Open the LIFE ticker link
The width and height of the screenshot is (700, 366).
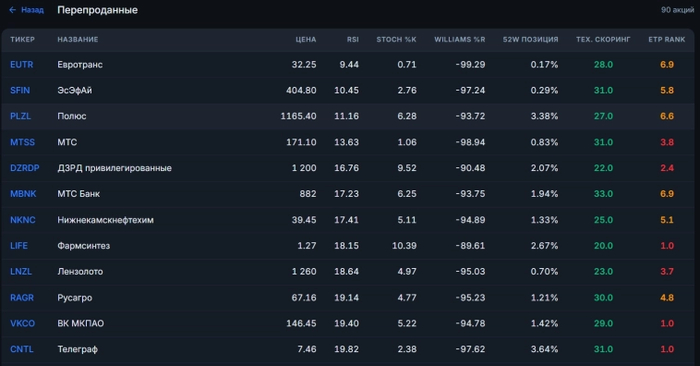pyautogui.click(x=19, y=245)
